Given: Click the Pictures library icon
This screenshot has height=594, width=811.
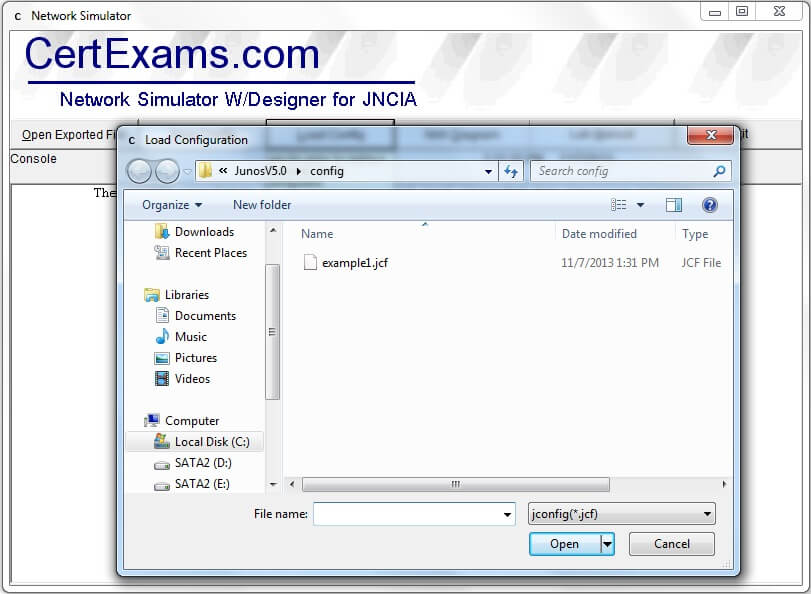Looking at the screenshot, I should [x=162, y=358].
